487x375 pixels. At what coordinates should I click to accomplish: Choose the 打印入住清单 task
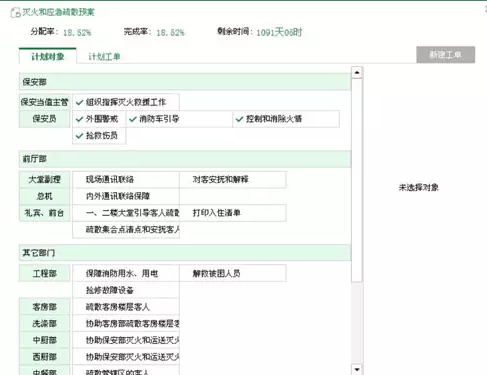[233, 213]
